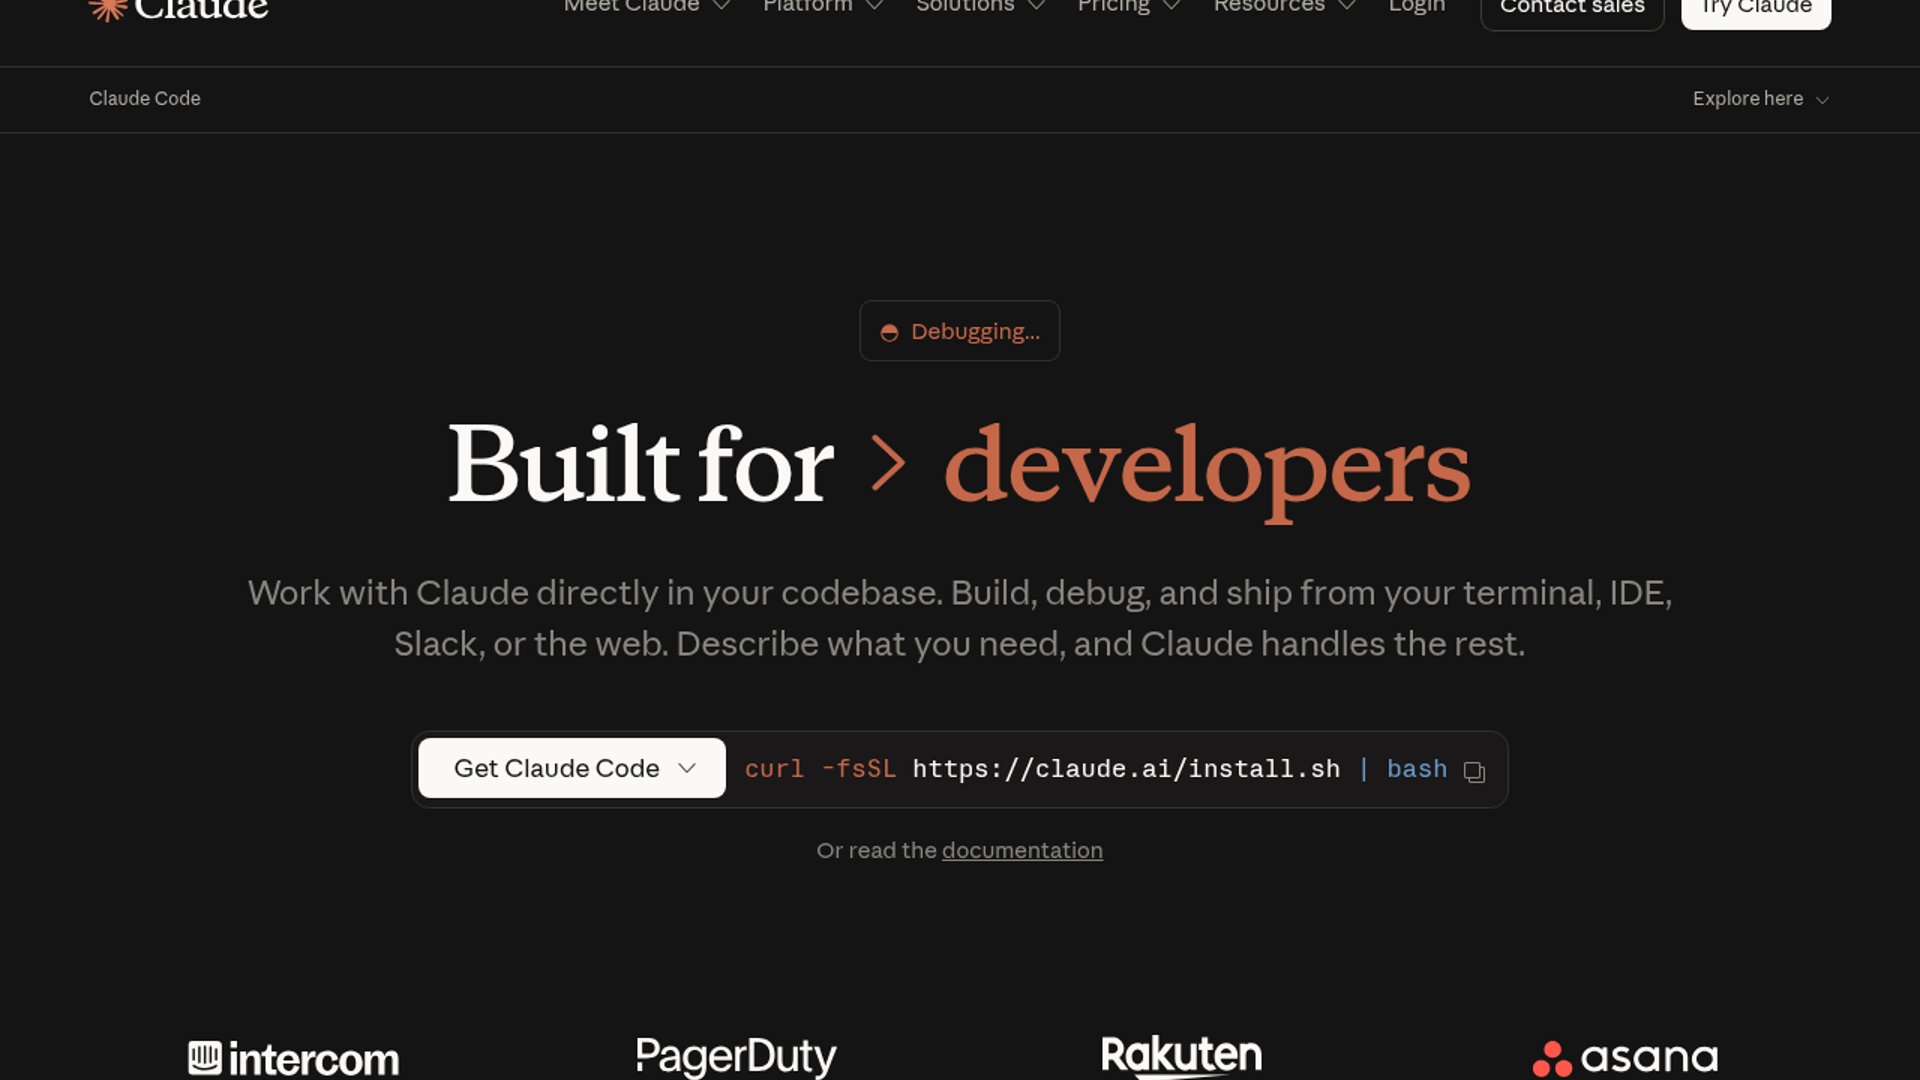The image size is (1920, 1080).
Task: Expand the Resources nav menu
Action: pos(1284,6)
